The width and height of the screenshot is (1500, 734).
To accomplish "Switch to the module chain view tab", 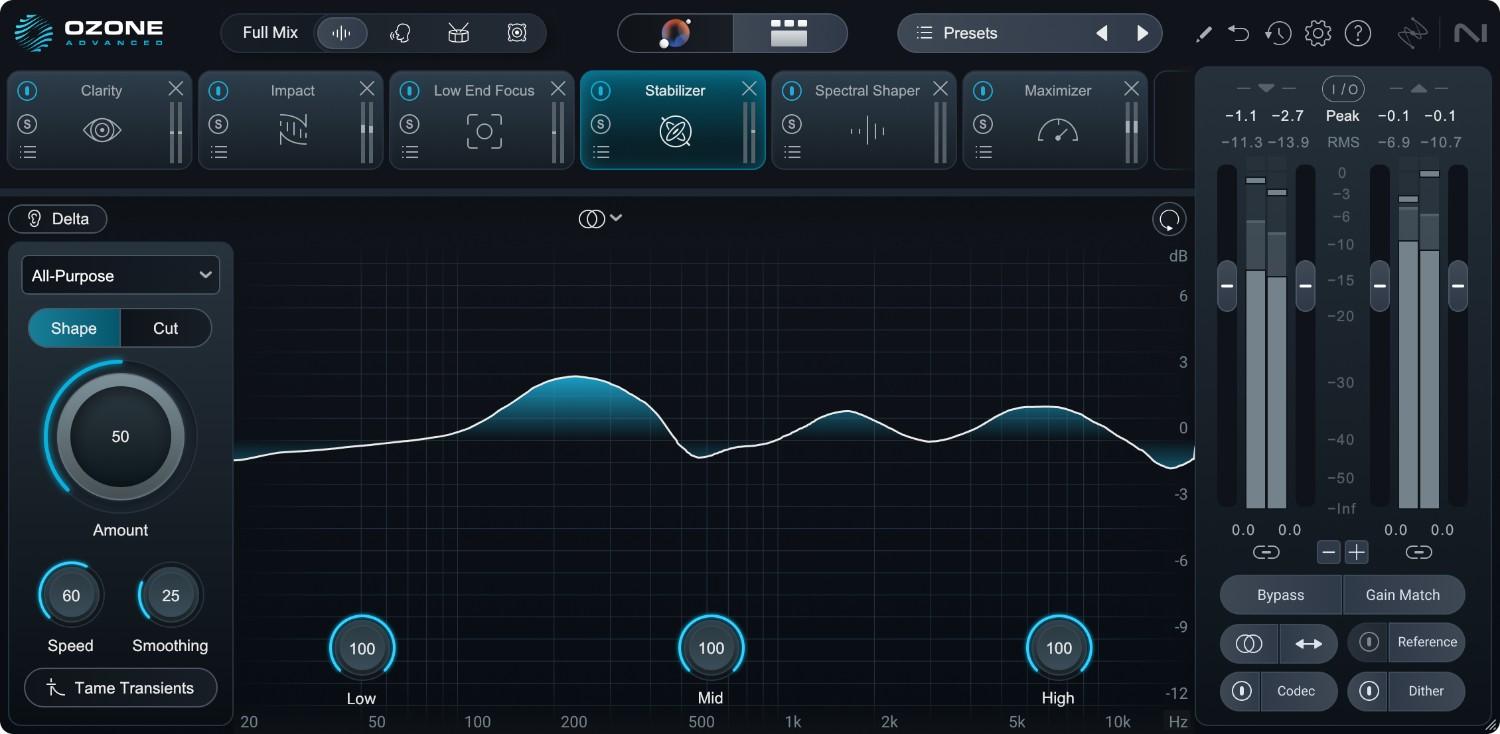I will (x=789, y=33).
